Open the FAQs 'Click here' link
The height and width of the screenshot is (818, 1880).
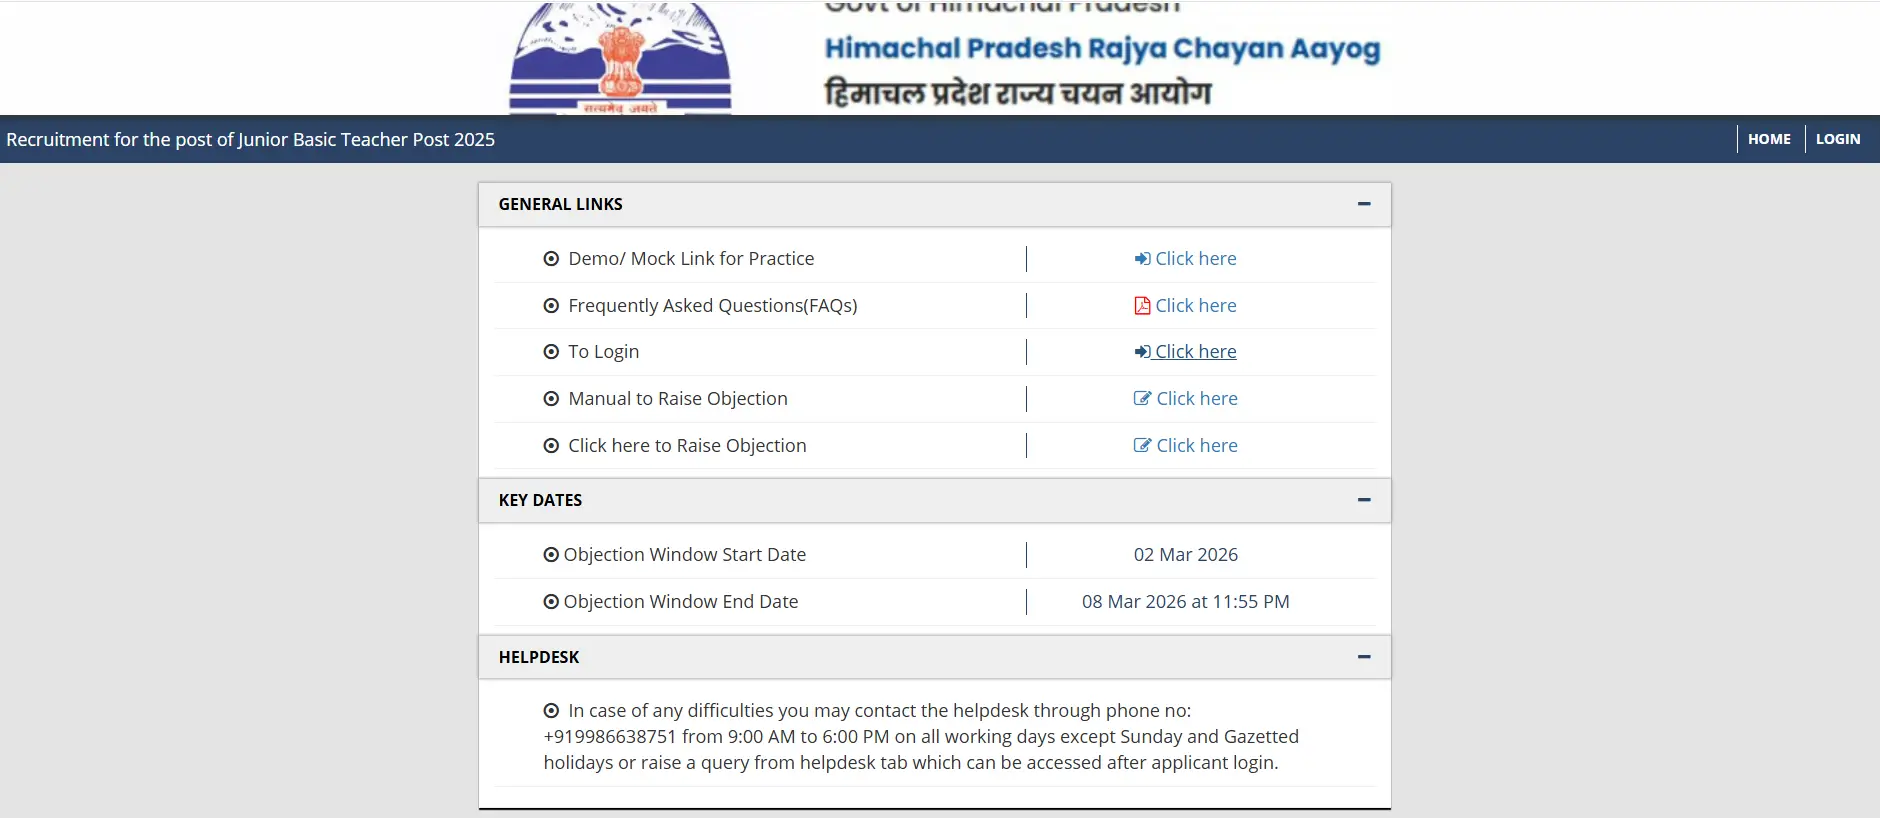1196,306
